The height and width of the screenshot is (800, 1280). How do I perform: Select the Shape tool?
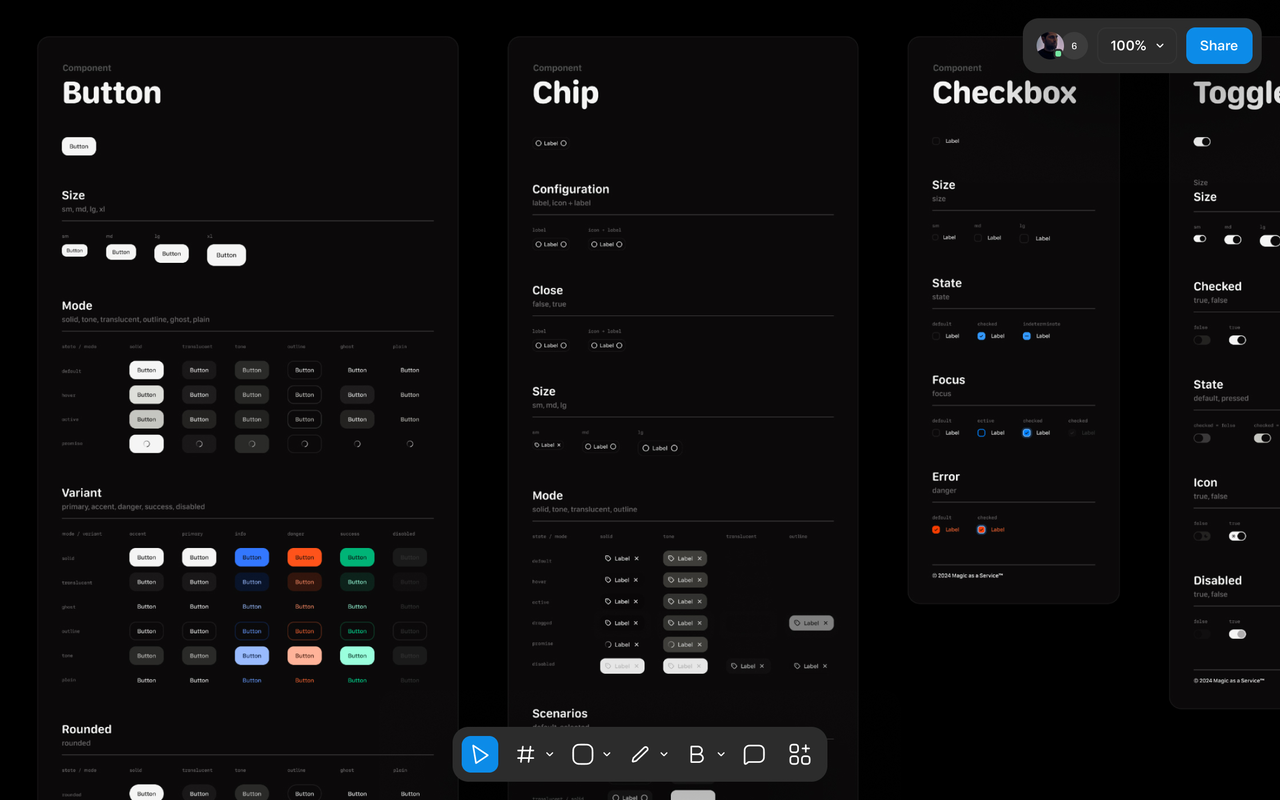point(581,754)
